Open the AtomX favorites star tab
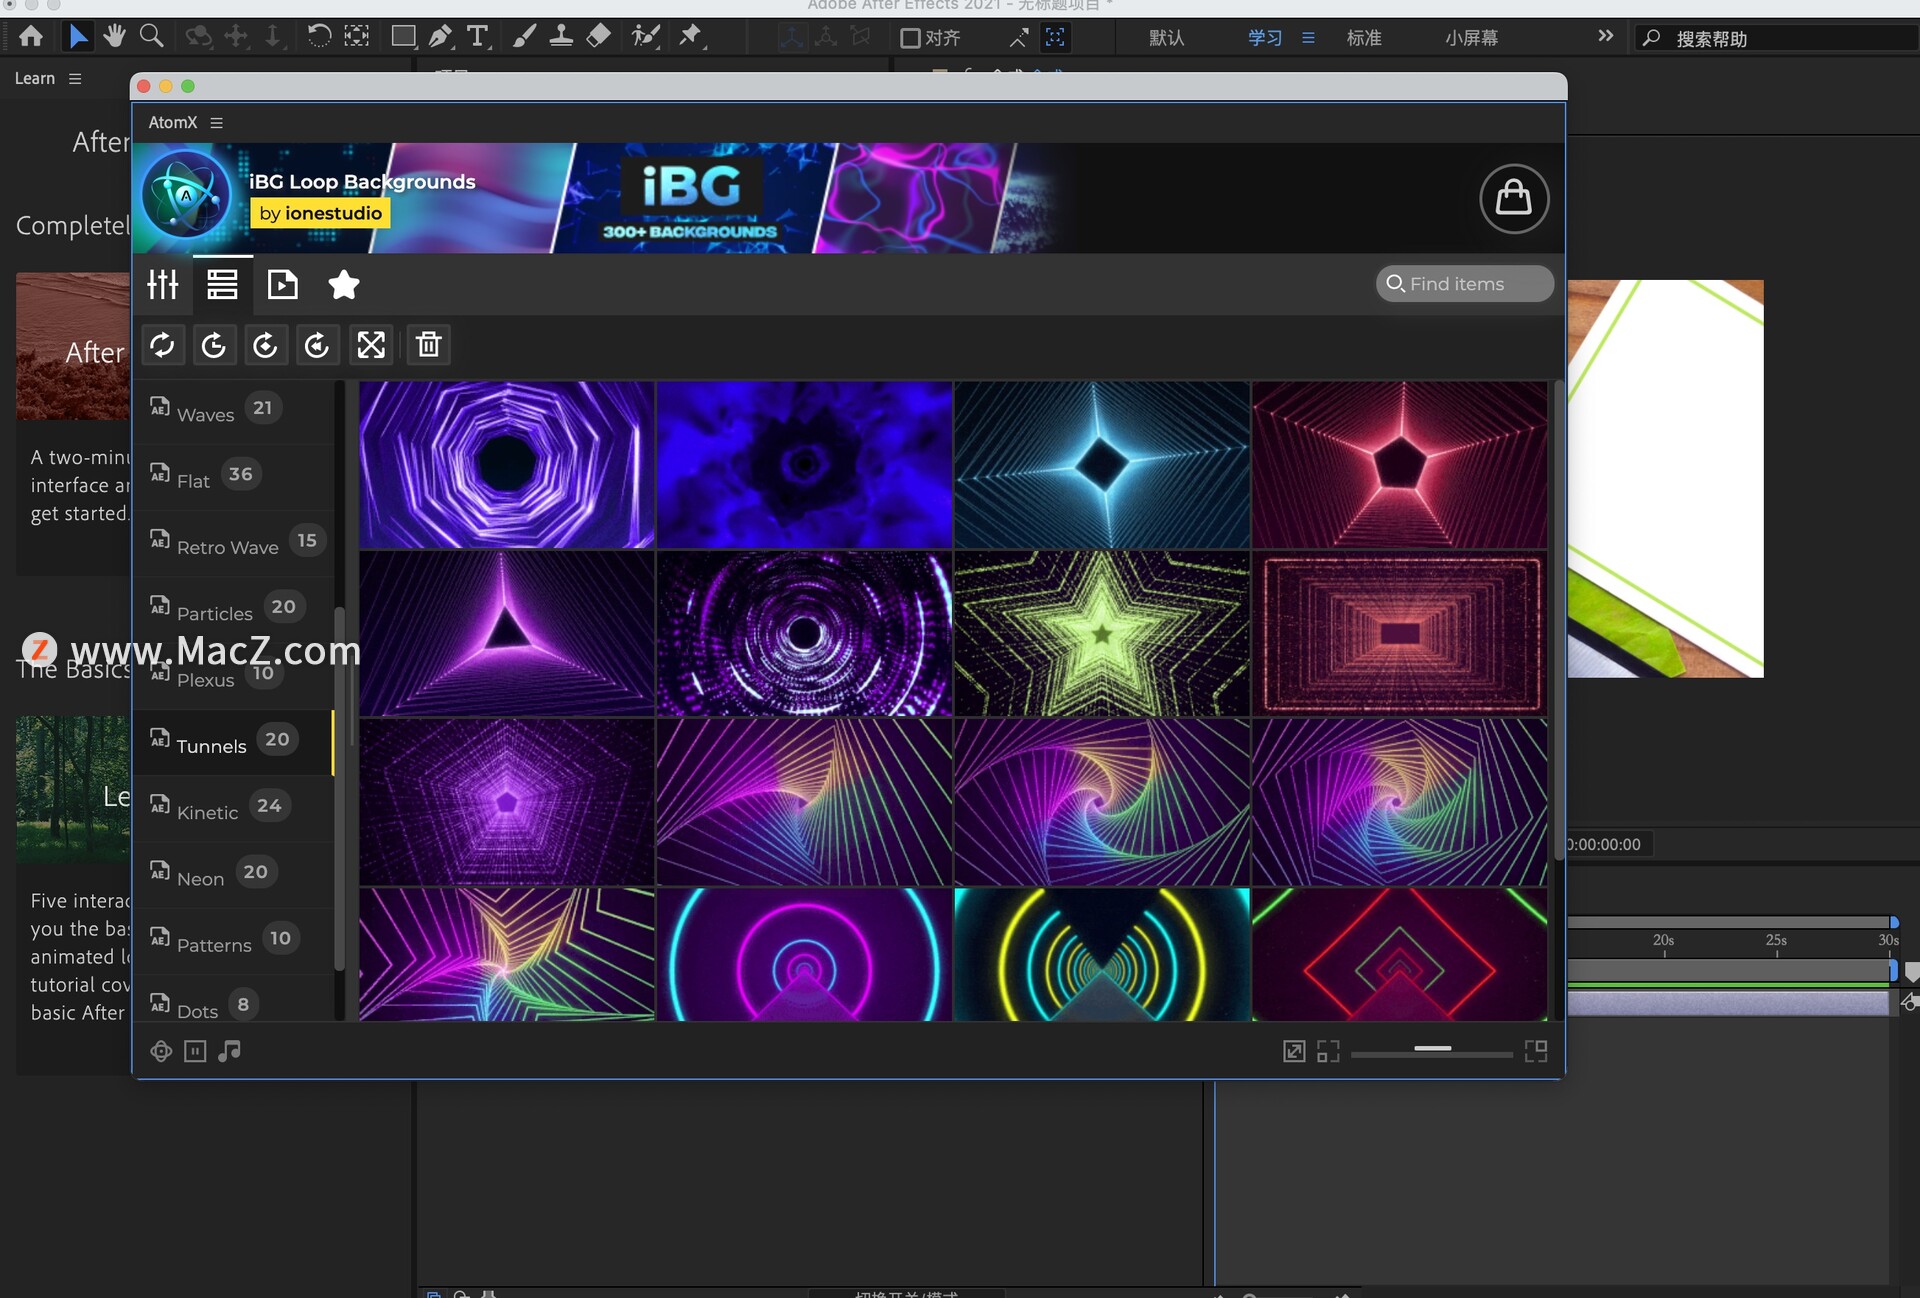This screenshot has width=1920, height=1298. pyautogui.click(x=343, y=285)
